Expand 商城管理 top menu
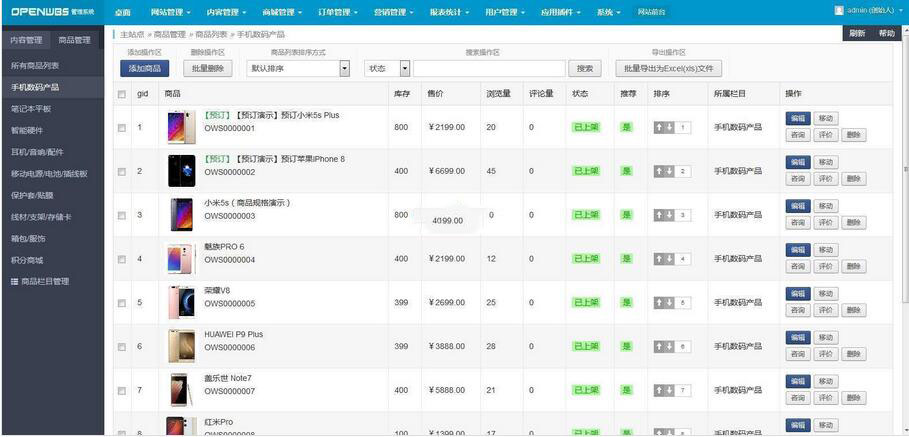The image size is (909, 437). pos(282,12)
